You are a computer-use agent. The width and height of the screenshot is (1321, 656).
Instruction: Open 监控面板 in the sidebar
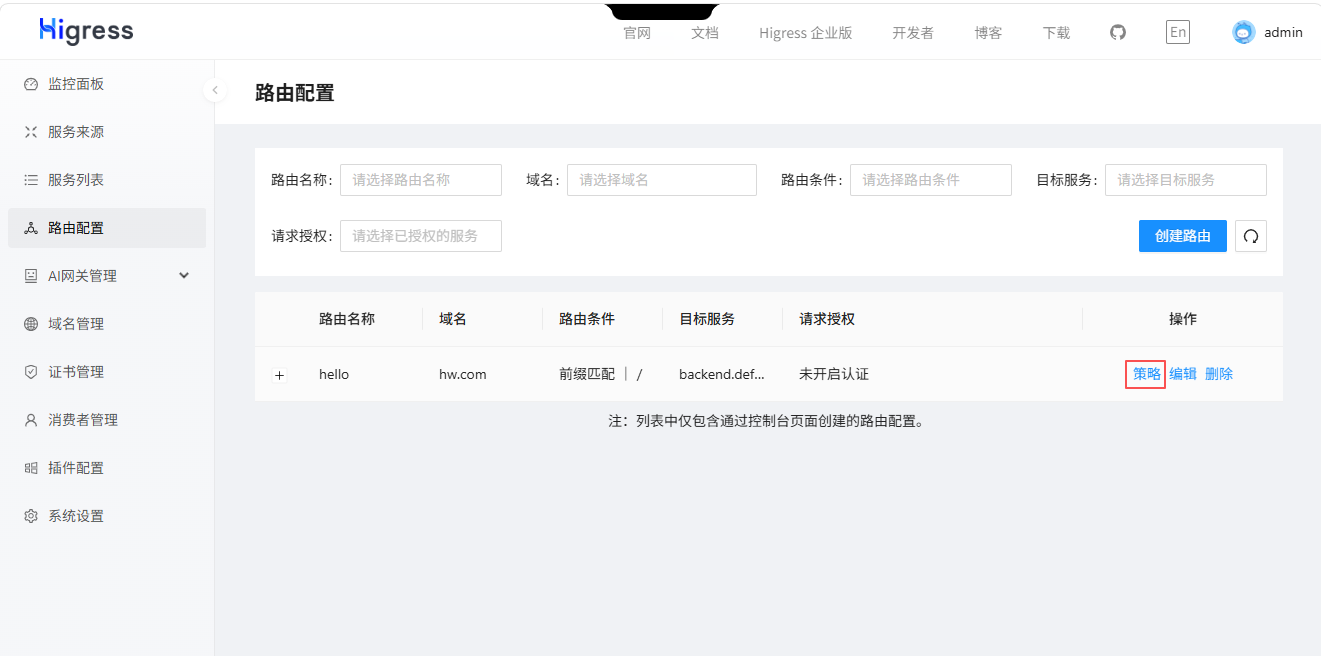pyautogui.click(x=107, y=84)
